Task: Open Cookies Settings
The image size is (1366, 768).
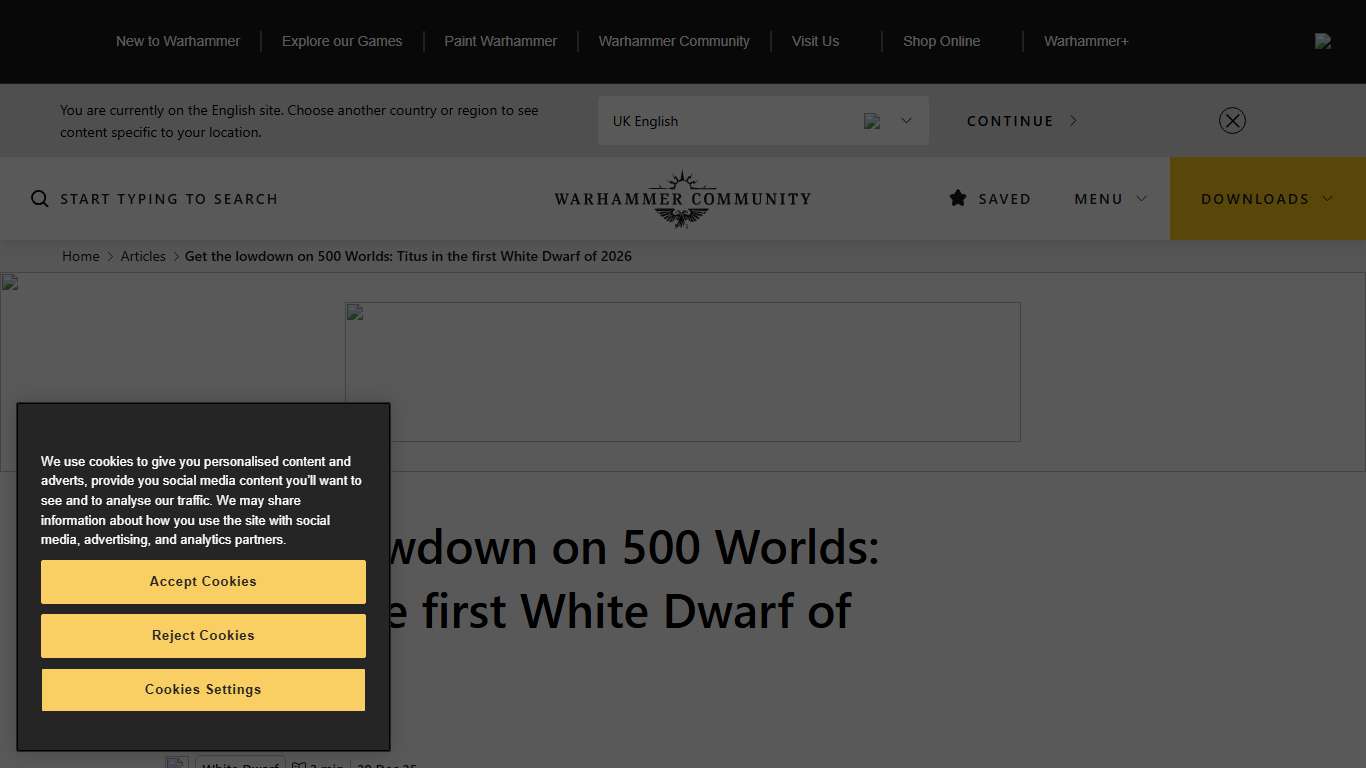Action: (x=203, y=689)
